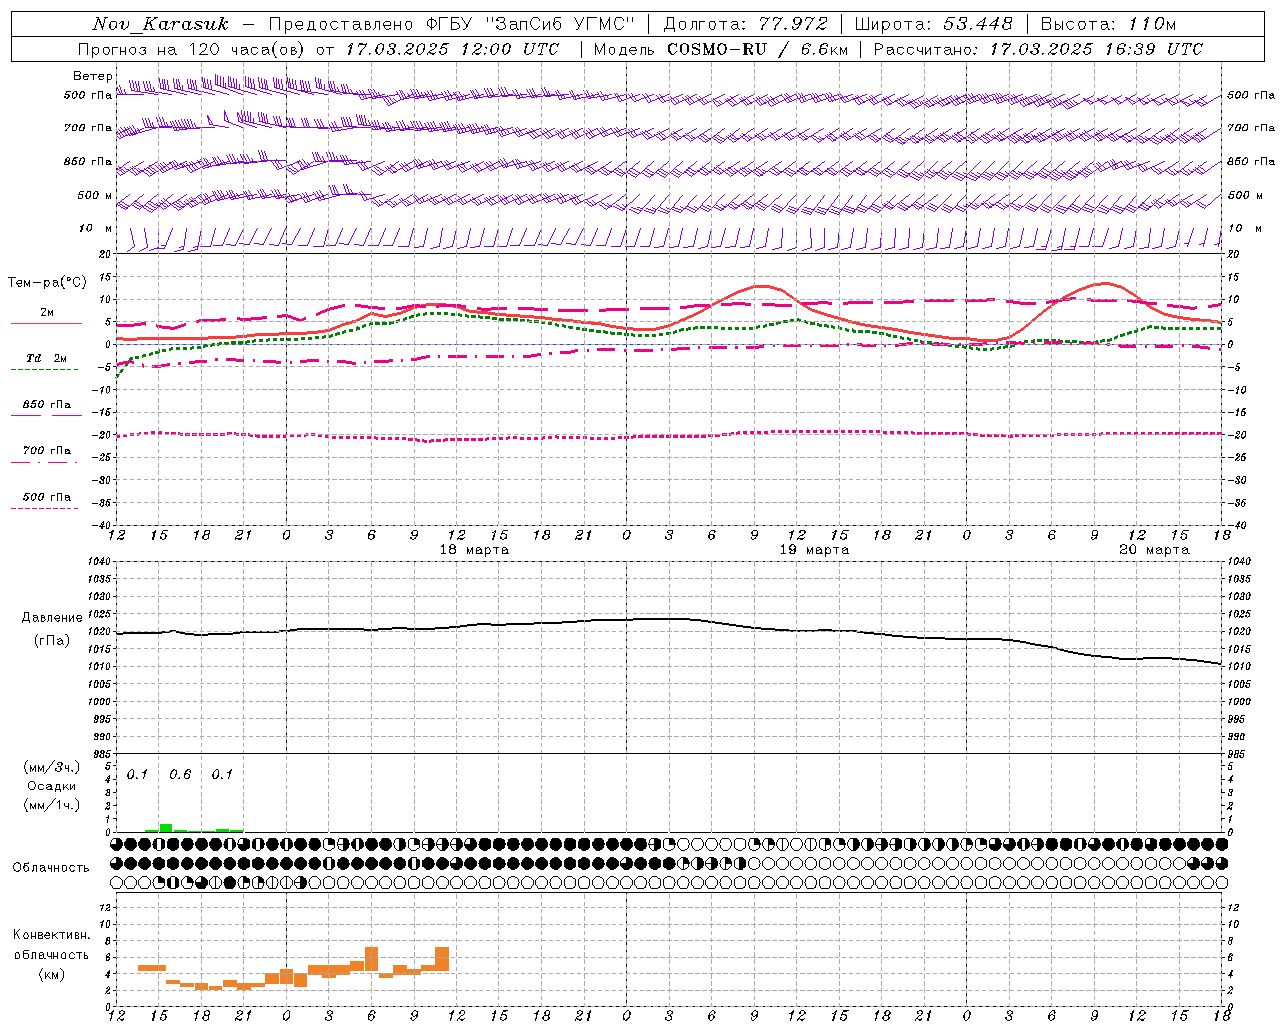Click the (гПа) pressure unit label
The height and width of the screenshot is (1024, 1280).
(x=52, y=641)
